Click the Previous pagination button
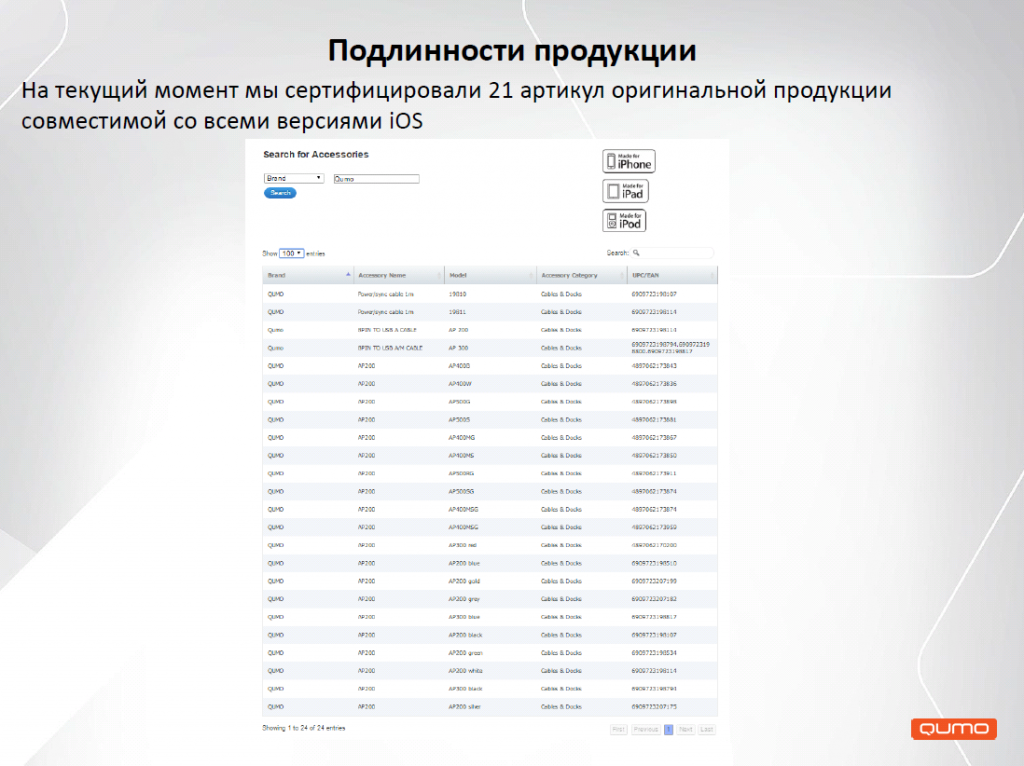This screenshot has width=1024, height=766. [645, 729]
